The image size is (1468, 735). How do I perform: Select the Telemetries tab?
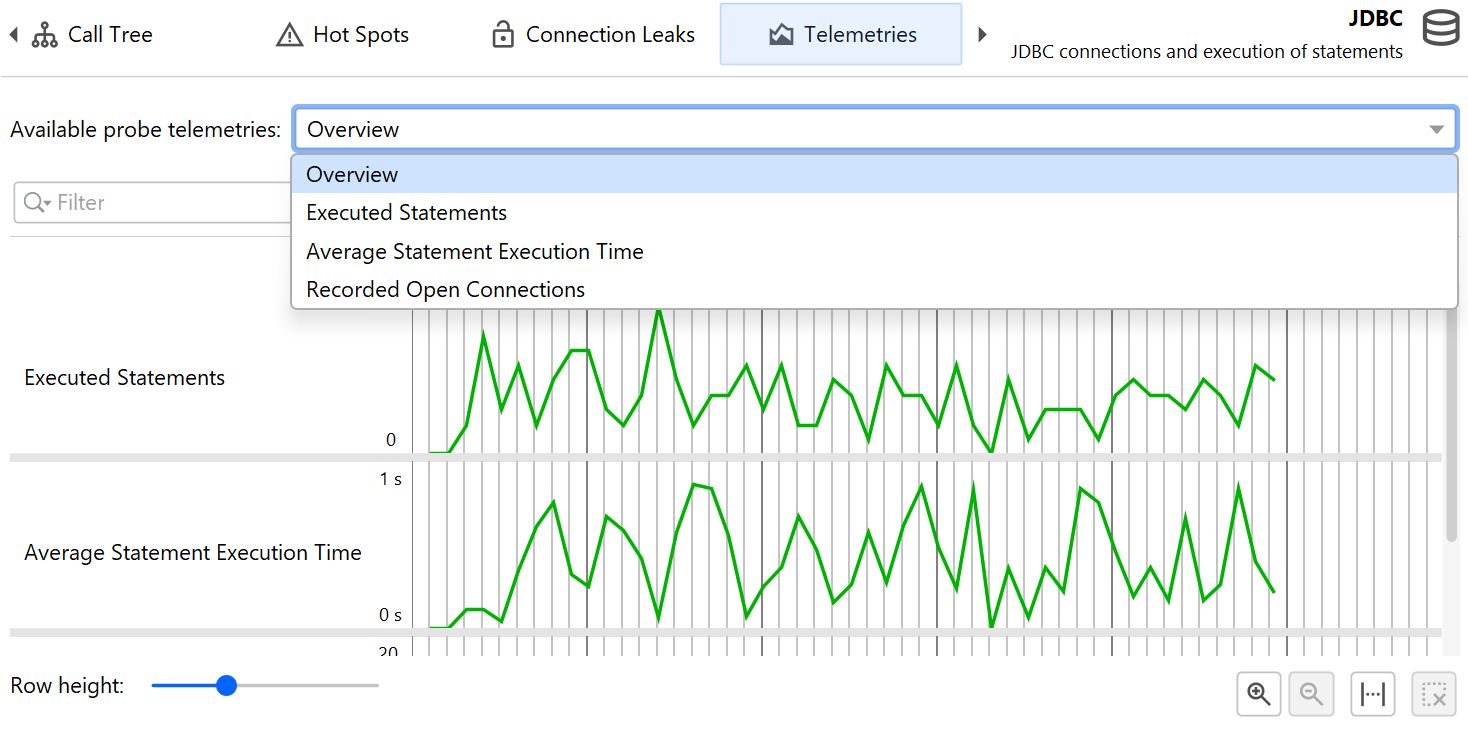[841, 35]
